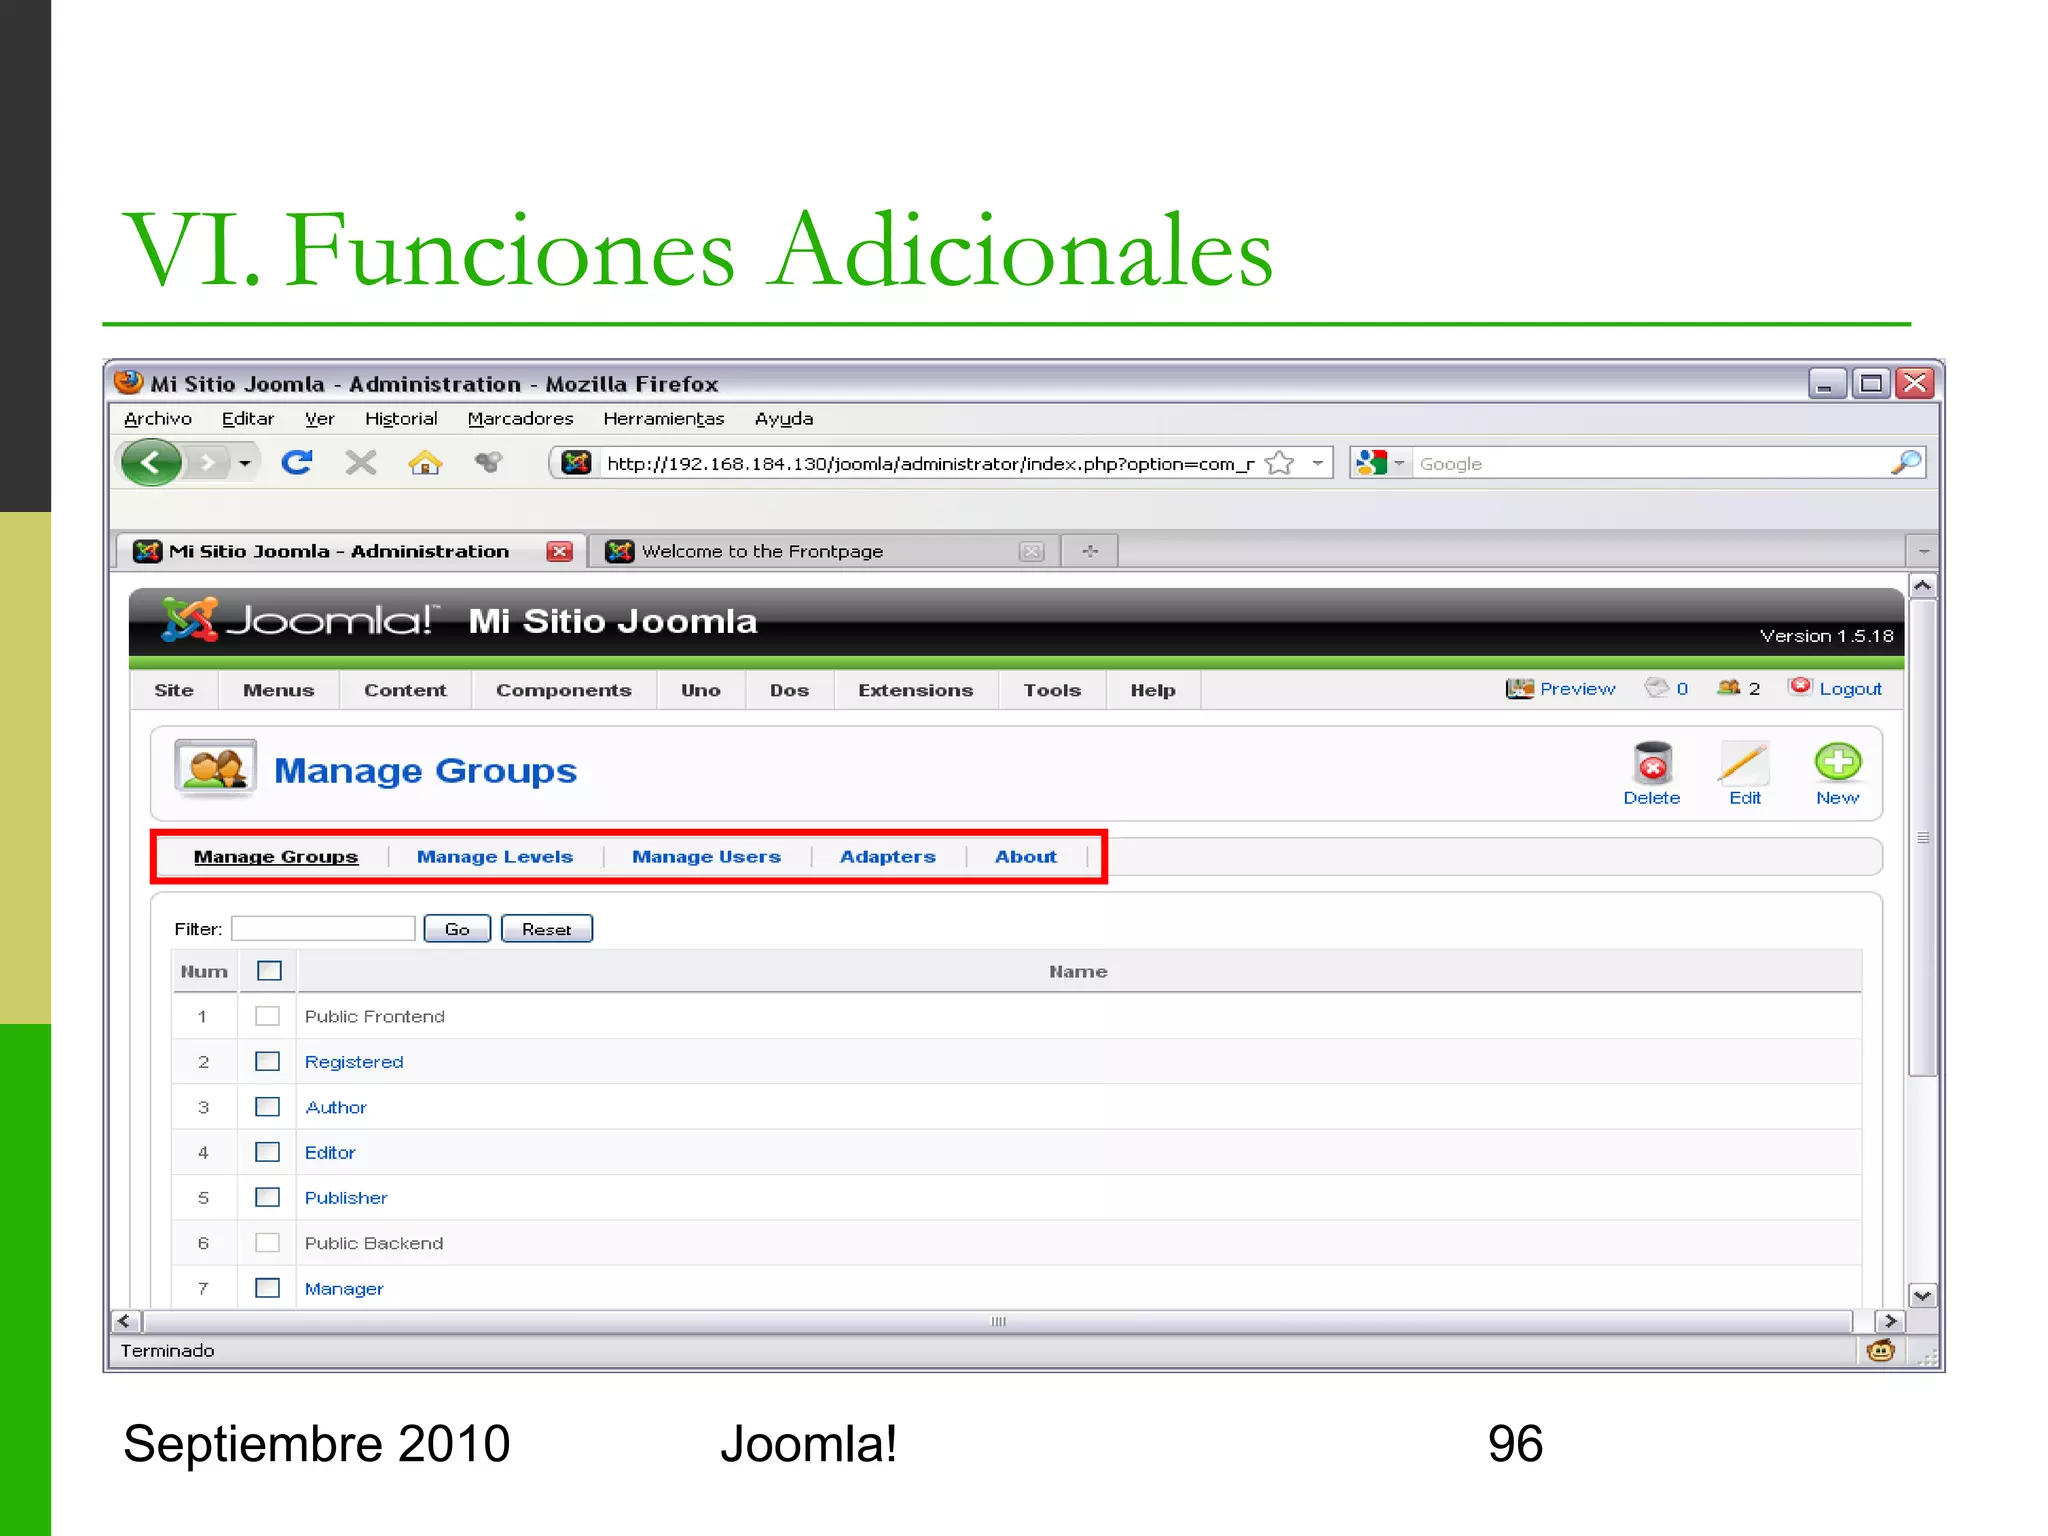This screenshot has width=2048, height=1536.
Task: Open the Registered group link
Action: coord(354,1061)
